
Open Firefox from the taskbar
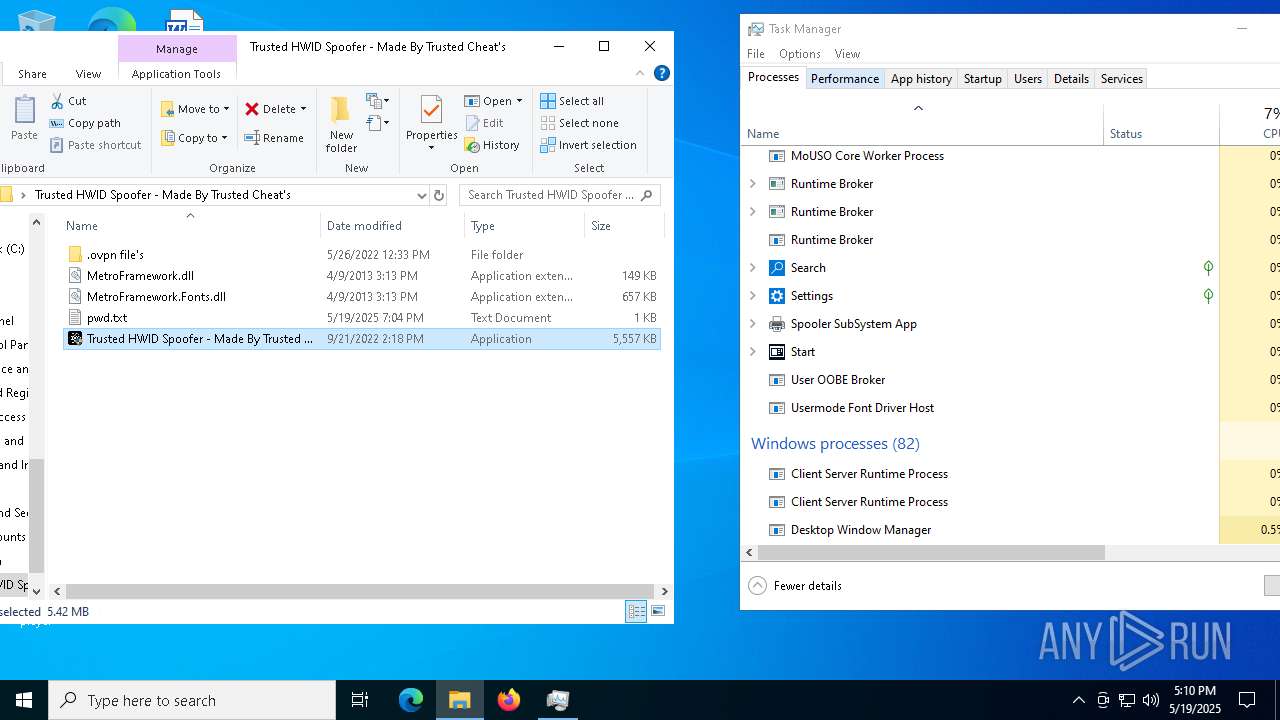click(509, 700)
